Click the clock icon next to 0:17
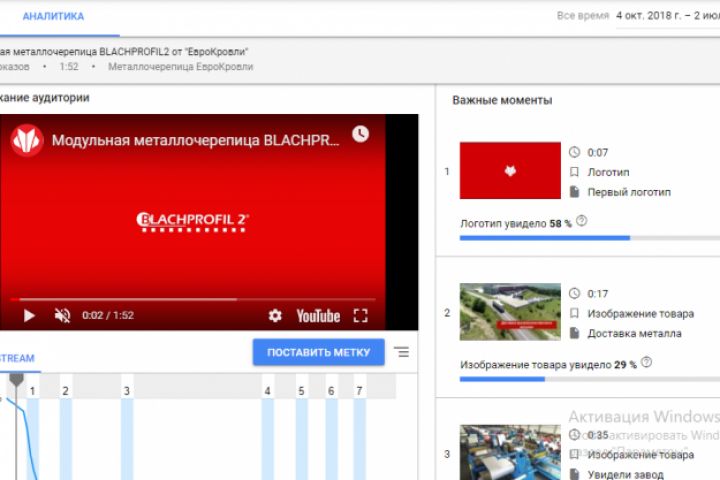Image resolution: width=720 pixels, height=480 pixels. 574,294
